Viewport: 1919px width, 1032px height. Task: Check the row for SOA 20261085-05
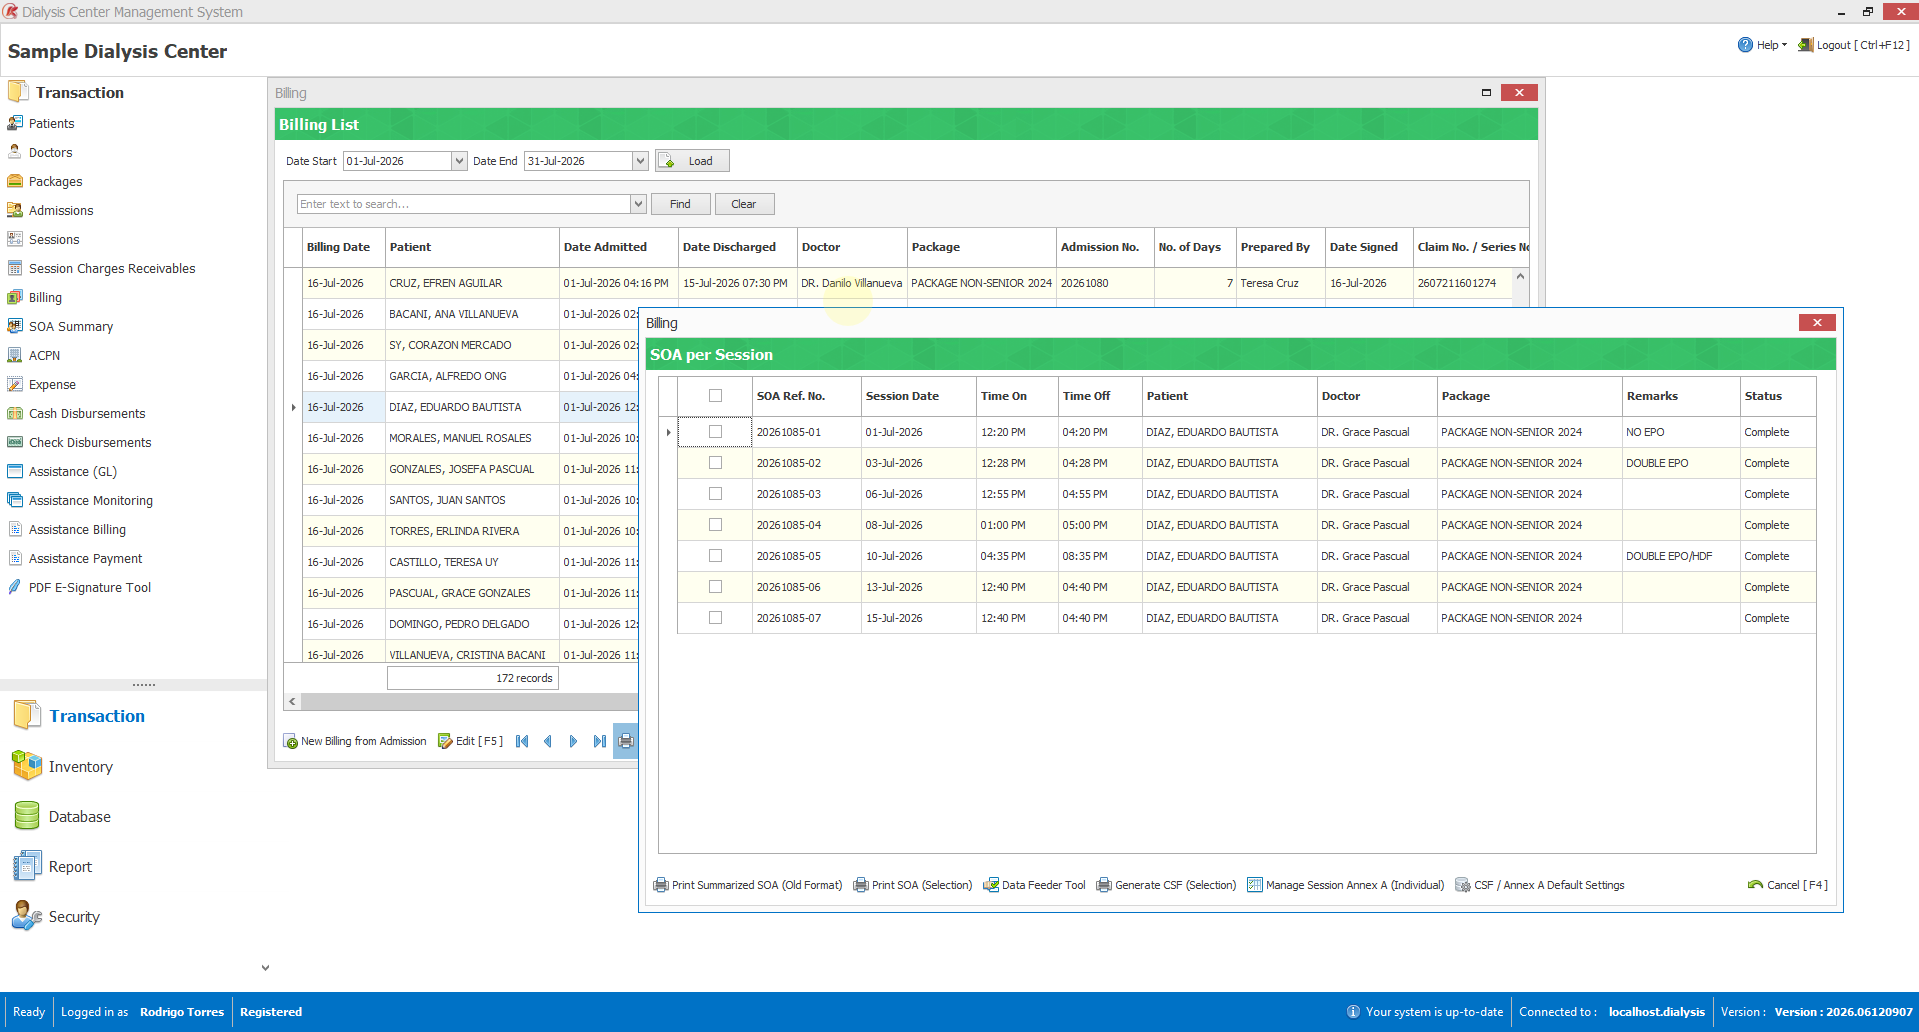coord(715,556)
